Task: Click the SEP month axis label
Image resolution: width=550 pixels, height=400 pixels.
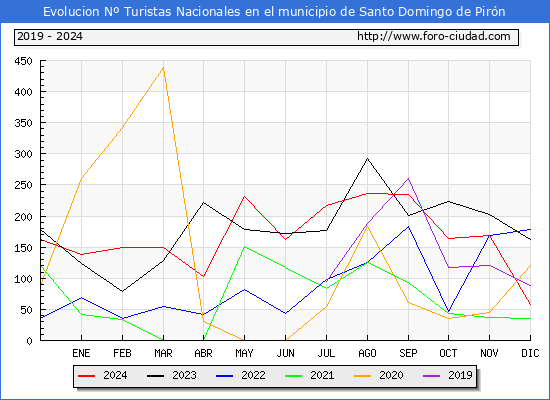Action: click(408, 353)
